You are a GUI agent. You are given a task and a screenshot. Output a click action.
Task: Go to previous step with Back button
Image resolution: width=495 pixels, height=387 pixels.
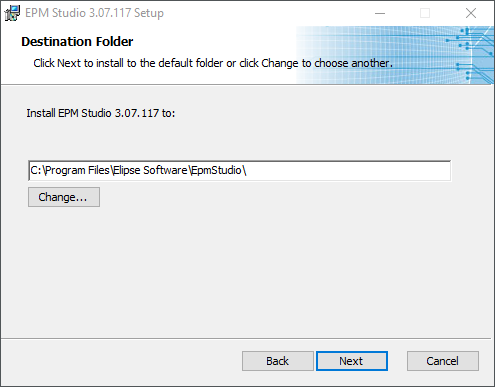(x=278, y=361)
